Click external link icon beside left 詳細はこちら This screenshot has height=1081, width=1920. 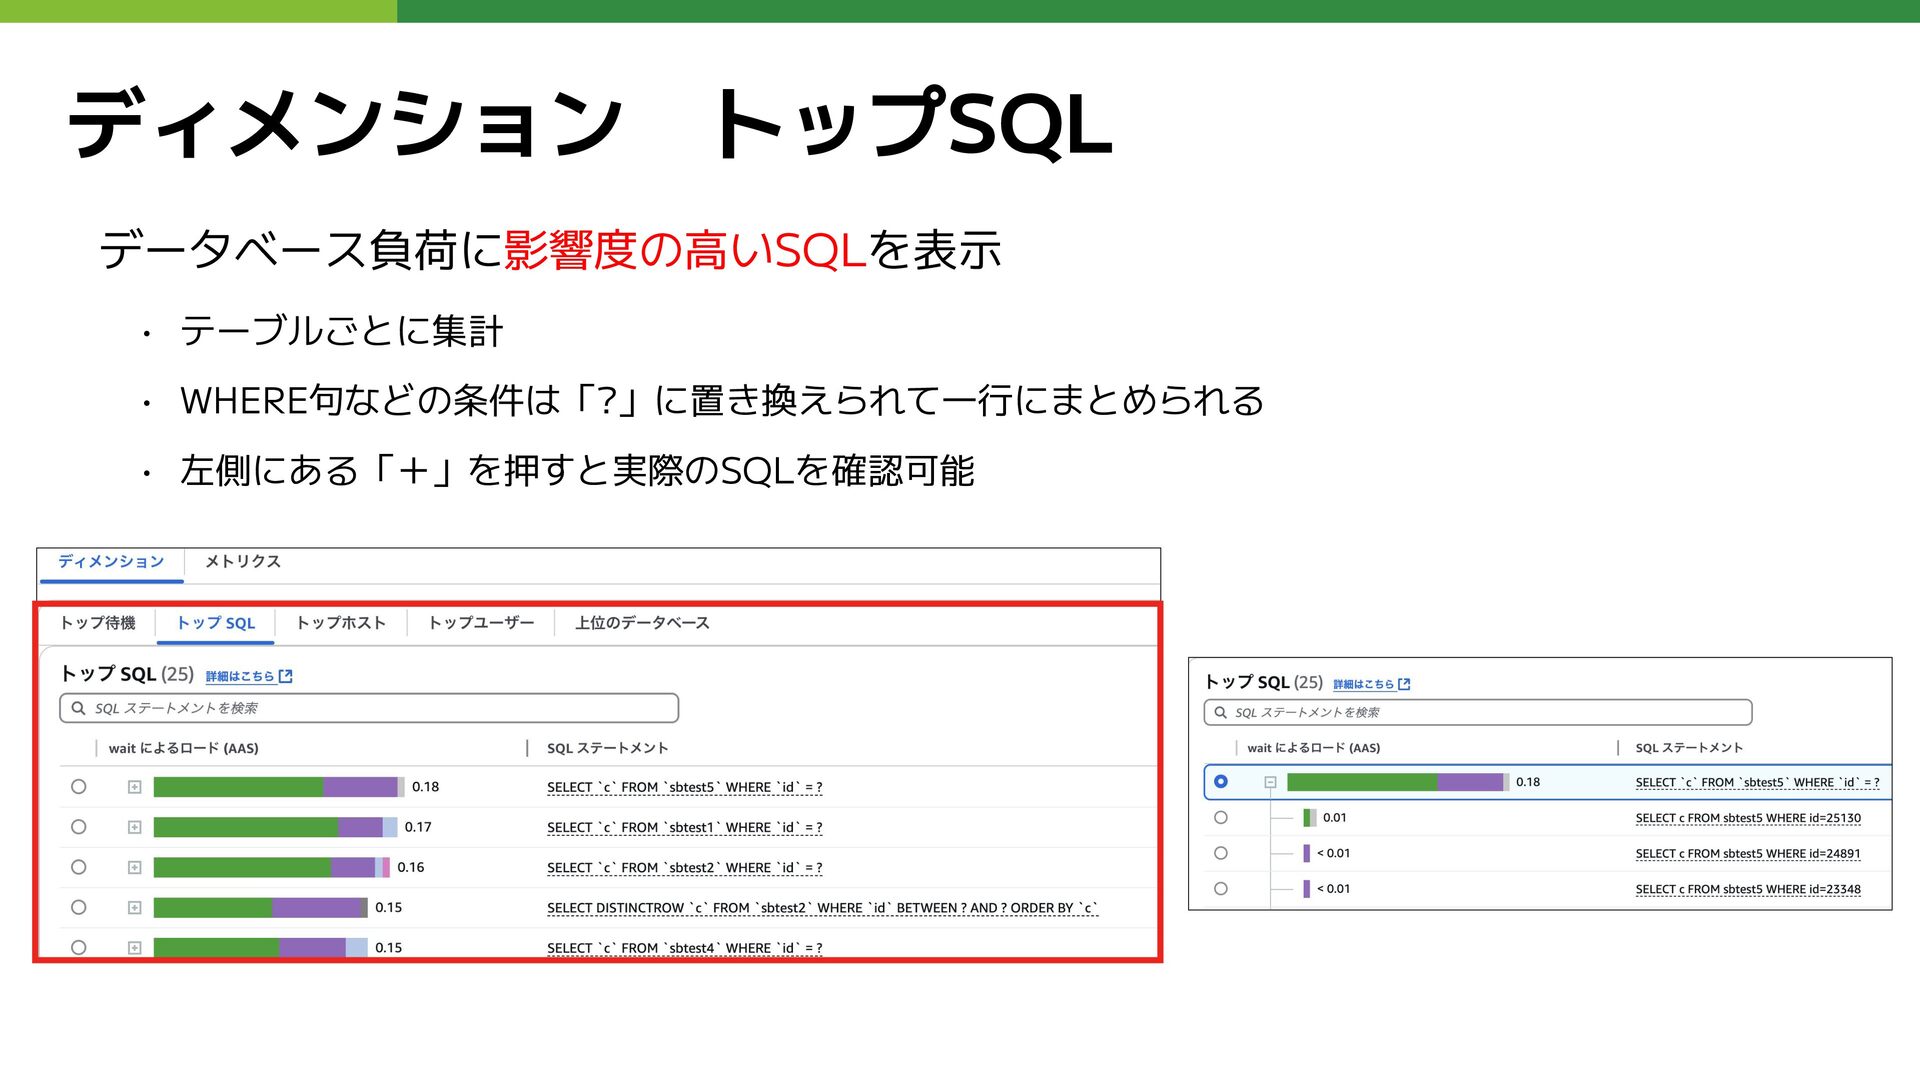(286, 677)
